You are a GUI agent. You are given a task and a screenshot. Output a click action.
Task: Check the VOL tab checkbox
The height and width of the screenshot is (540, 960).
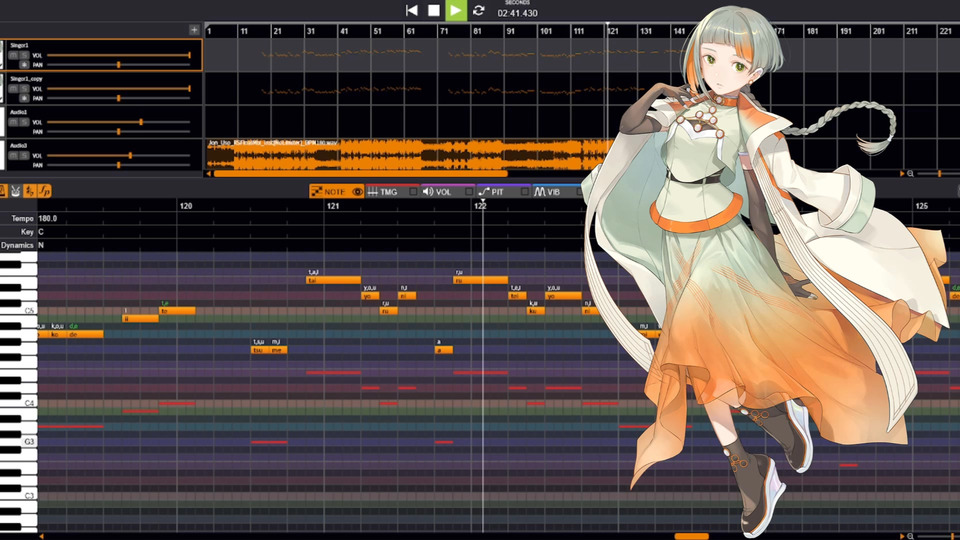469,192
